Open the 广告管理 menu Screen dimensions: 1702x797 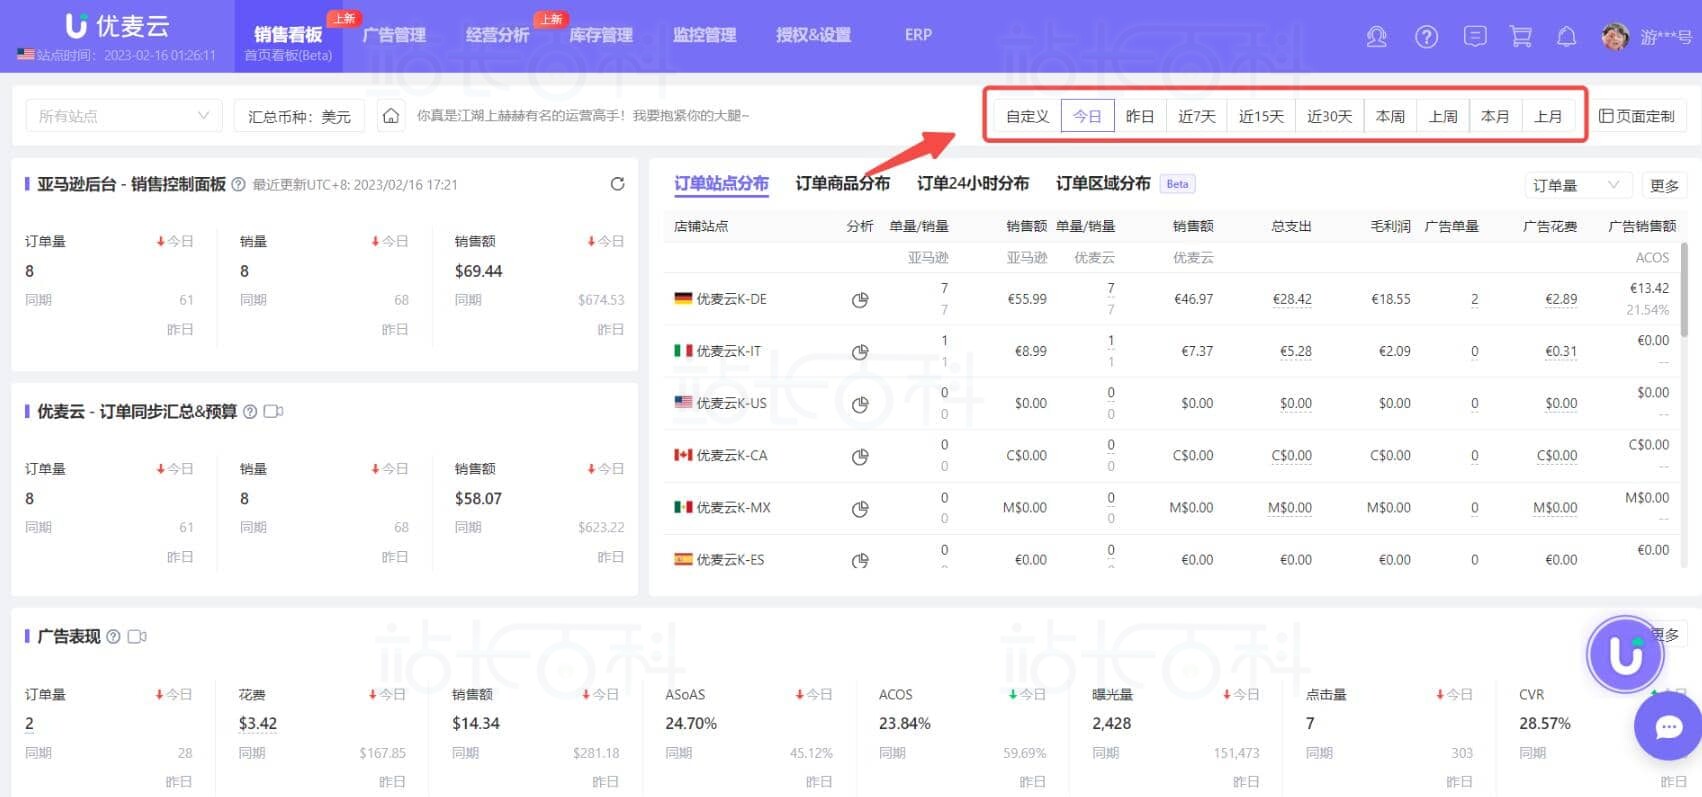pos(394,35)
